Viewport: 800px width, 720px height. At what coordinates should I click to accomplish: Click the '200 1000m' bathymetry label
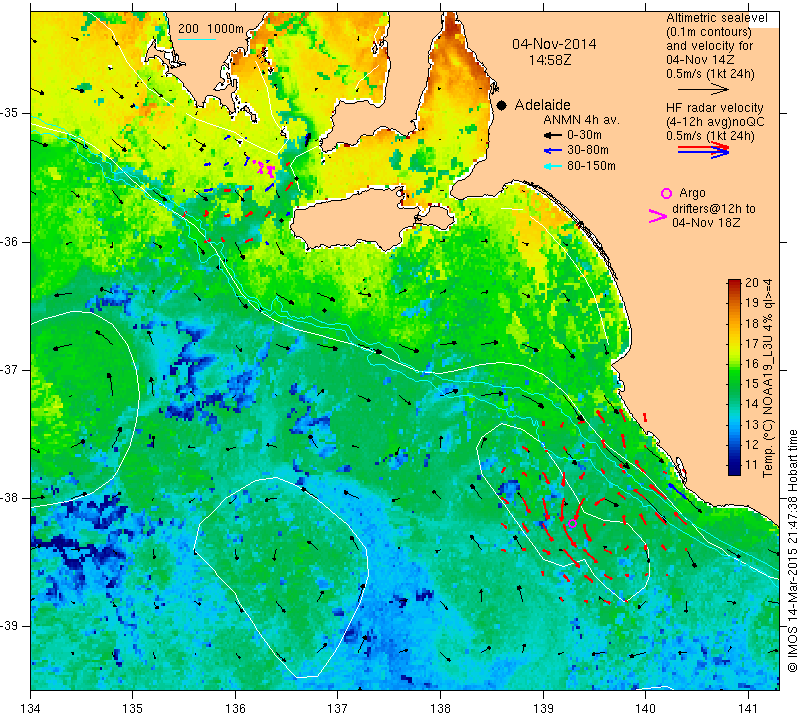(x=211, y=29)
